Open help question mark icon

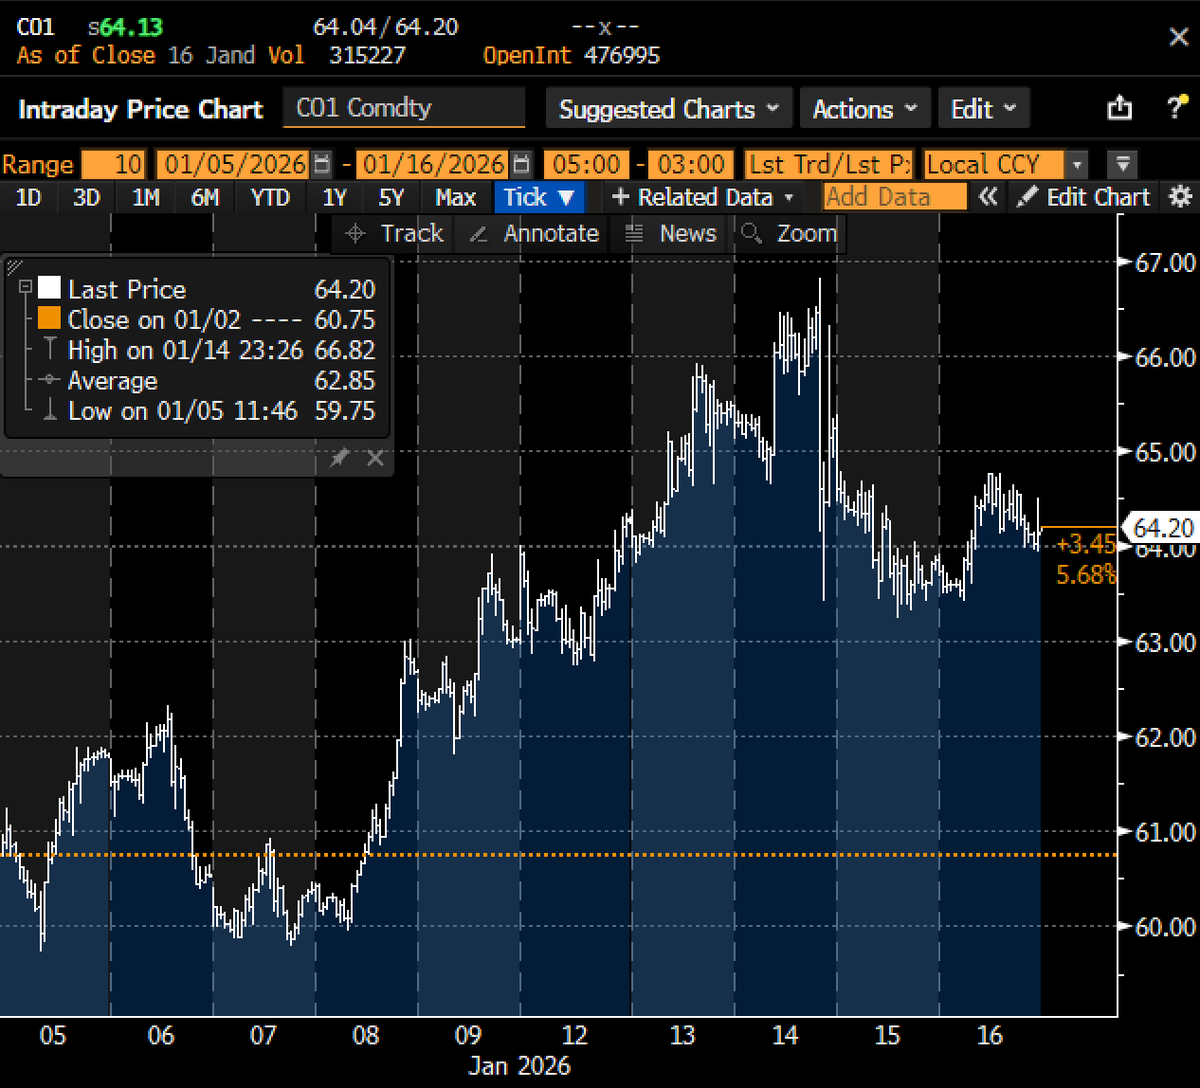click(x=1177, y=109)
